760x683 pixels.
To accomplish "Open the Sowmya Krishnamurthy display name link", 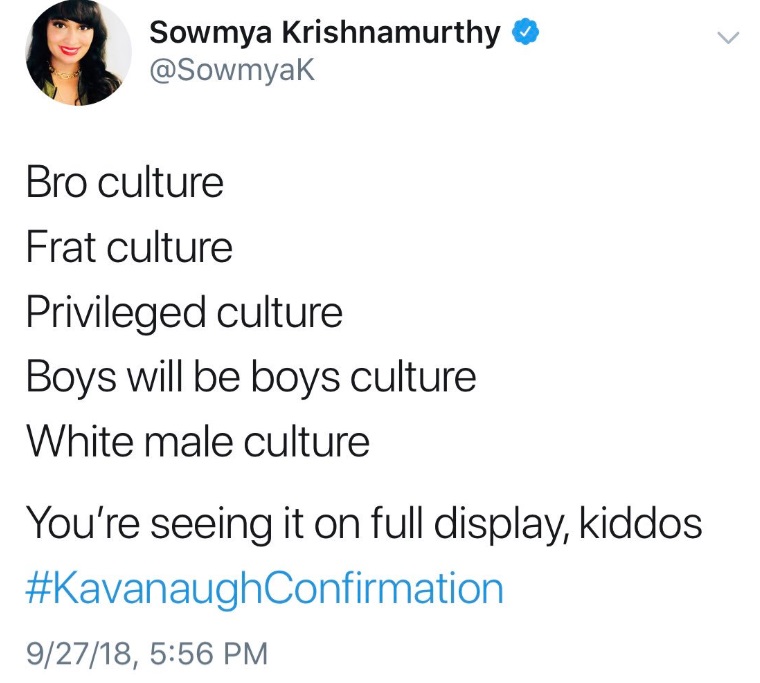I will [x=324, y=32].
